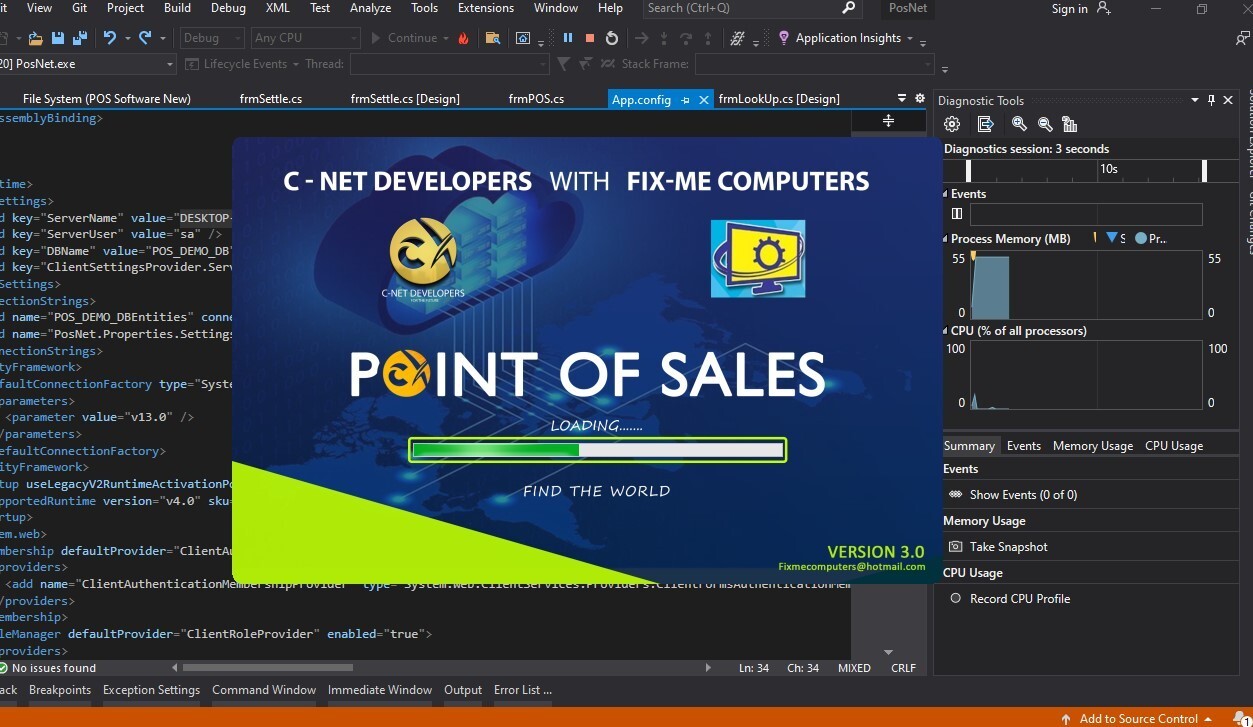Image resolution: width=1253 pixels, height=727 pixels.
Task: Click Add to Source Control
Action: pyautogui.click(x=1139, y=718)
